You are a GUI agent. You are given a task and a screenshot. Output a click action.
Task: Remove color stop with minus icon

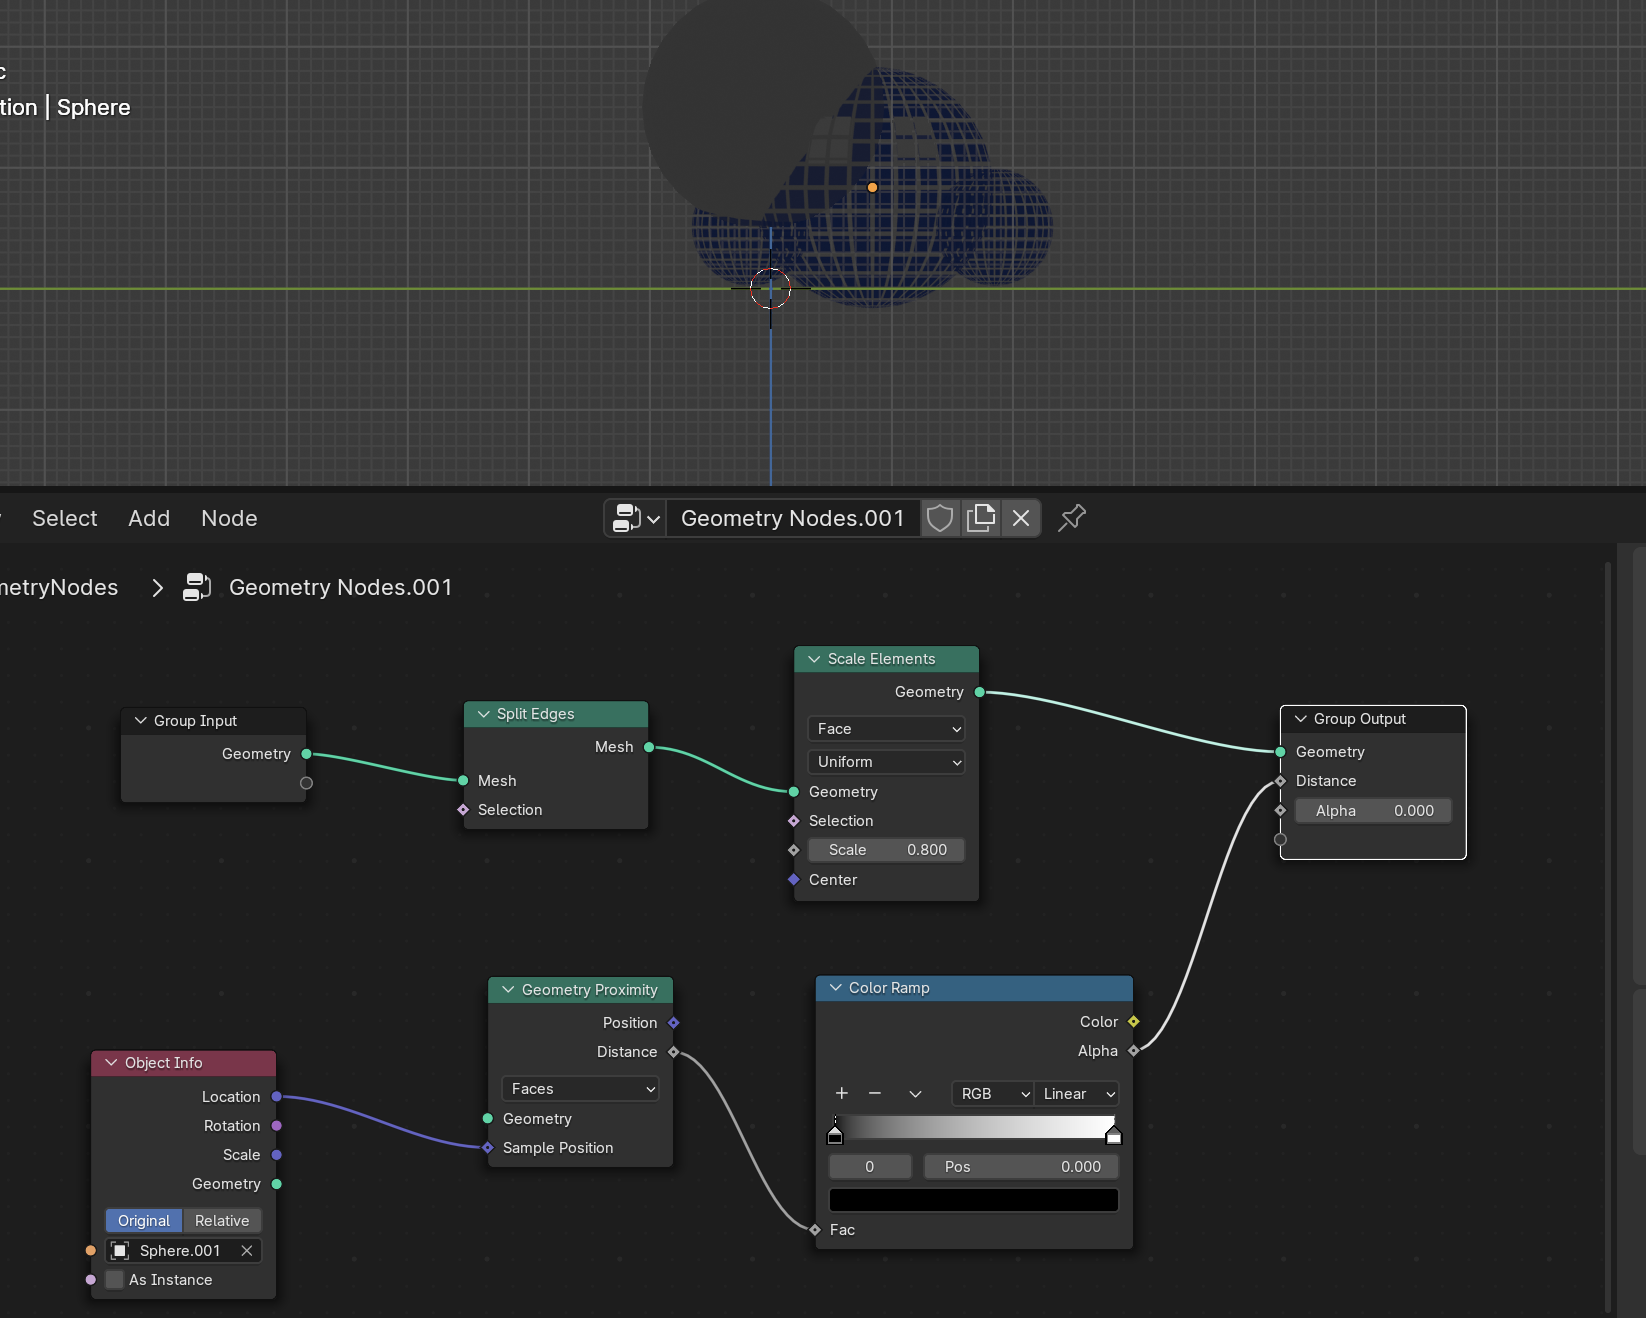tap(875, 1094)
